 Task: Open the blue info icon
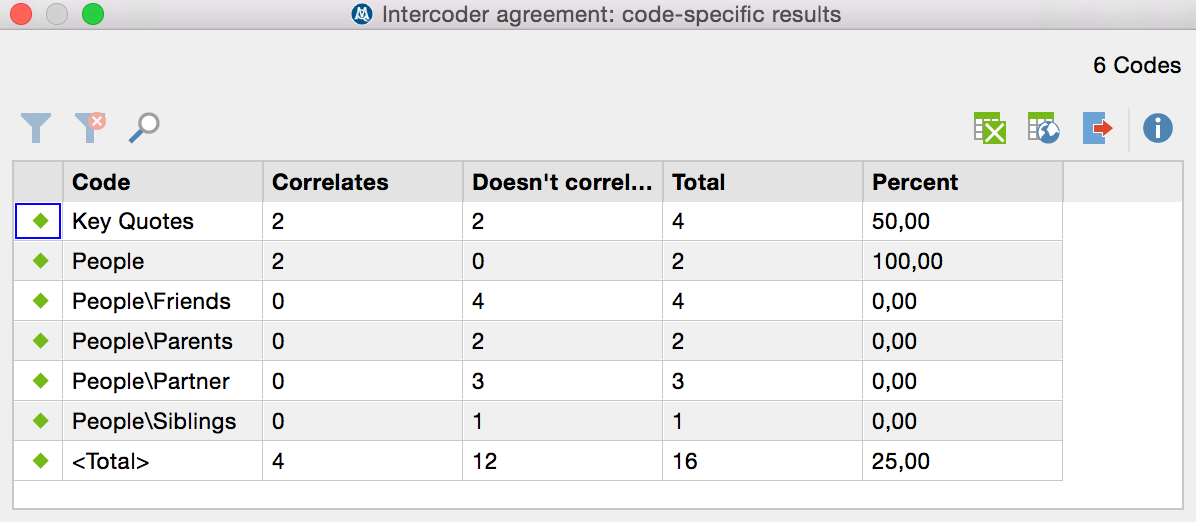tap(1157, 128)
